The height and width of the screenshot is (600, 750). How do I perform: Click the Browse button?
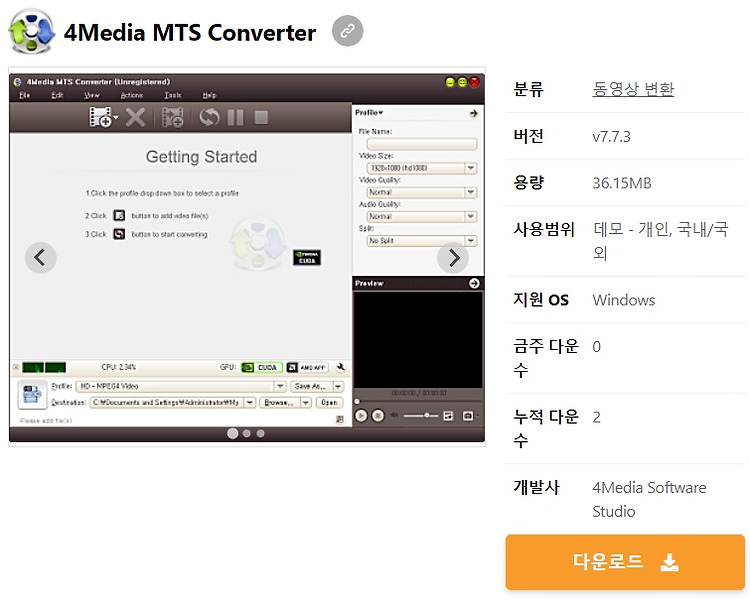tap(279, 402)
